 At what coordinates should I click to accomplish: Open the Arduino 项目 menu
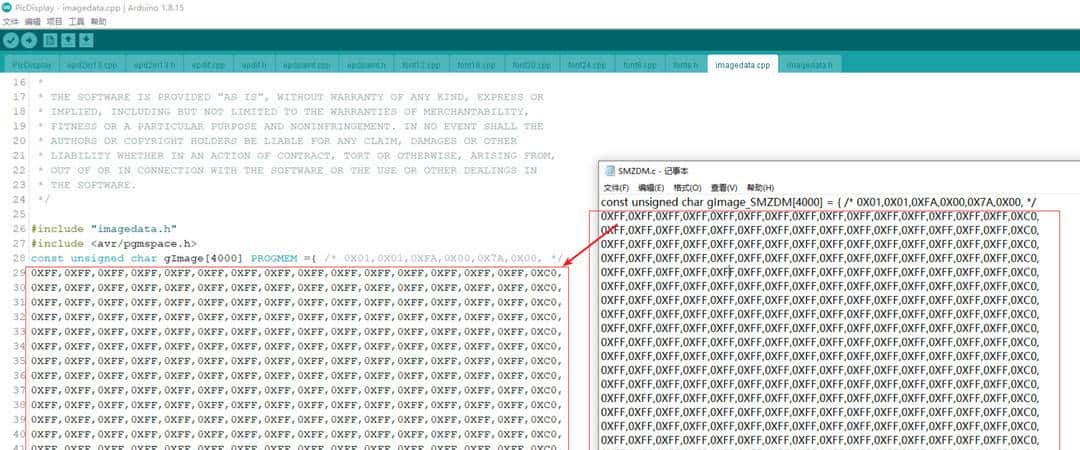pyautogui.click(x=55, y=21)
